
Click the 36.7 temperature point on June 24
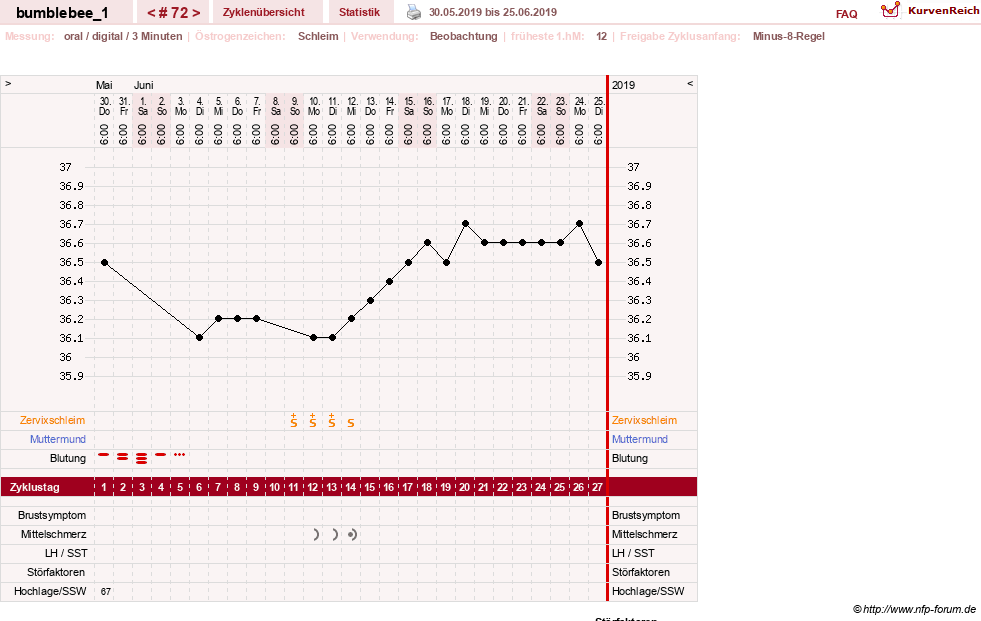point(579,223)
